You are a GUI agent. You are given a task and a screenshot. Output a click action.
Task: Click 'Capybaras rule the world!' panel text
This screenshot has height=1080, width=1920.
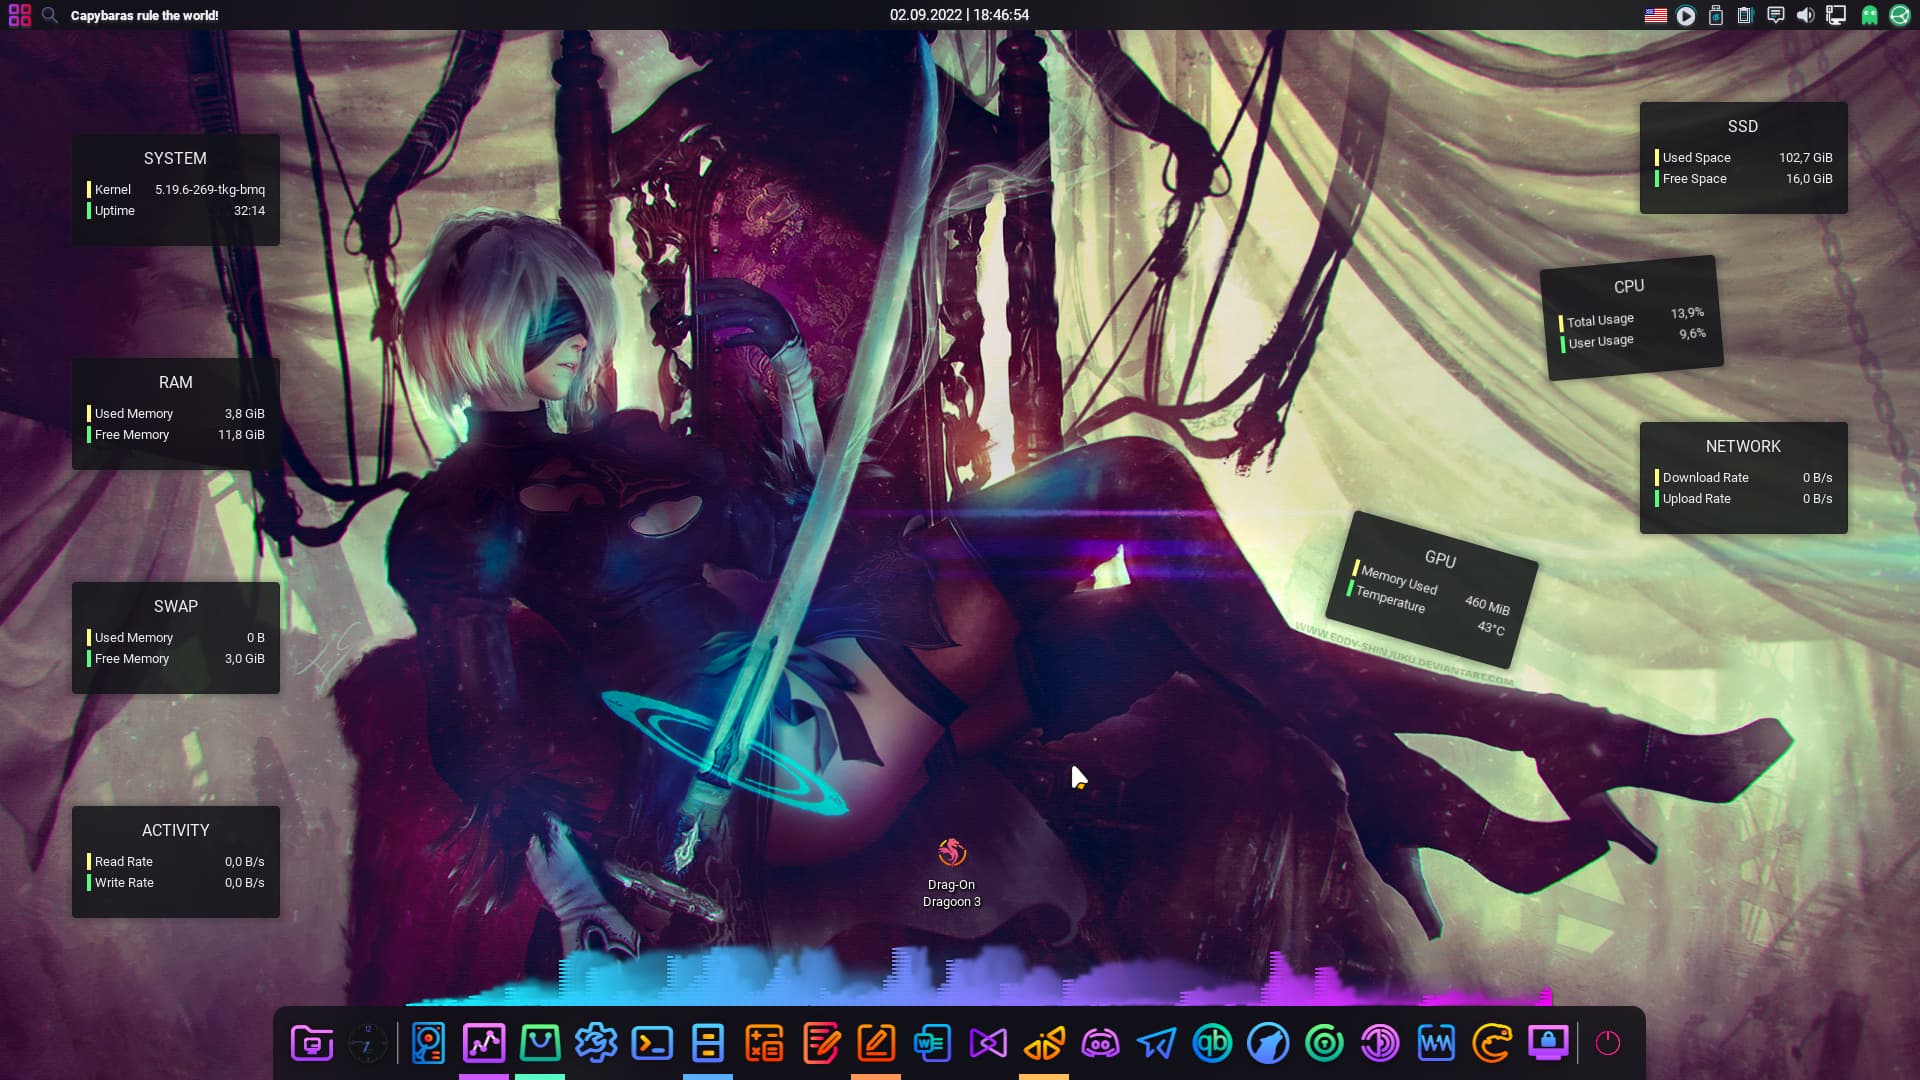point(145,15)
